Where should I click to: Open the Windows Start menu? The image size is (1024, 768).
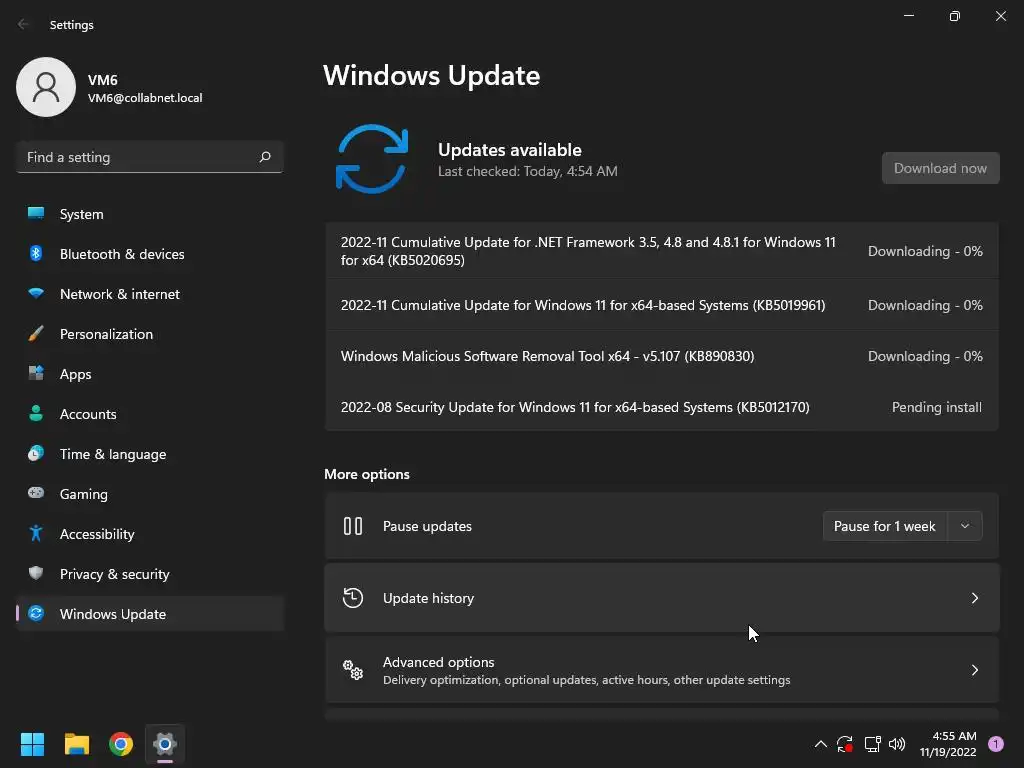tap(32, 744)
